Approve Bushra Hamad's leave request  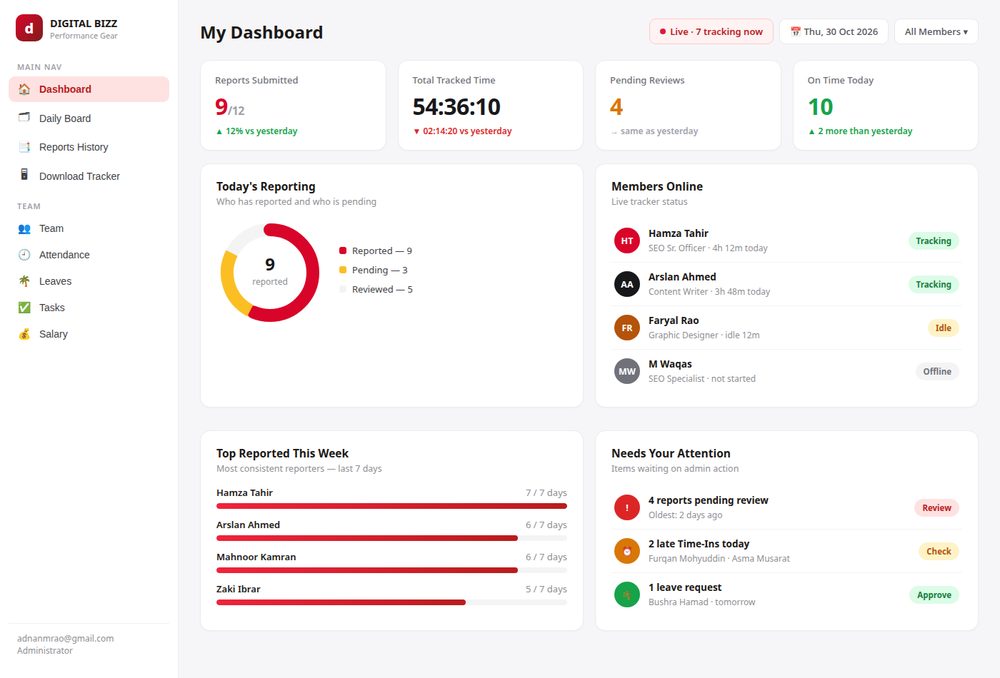934,594
